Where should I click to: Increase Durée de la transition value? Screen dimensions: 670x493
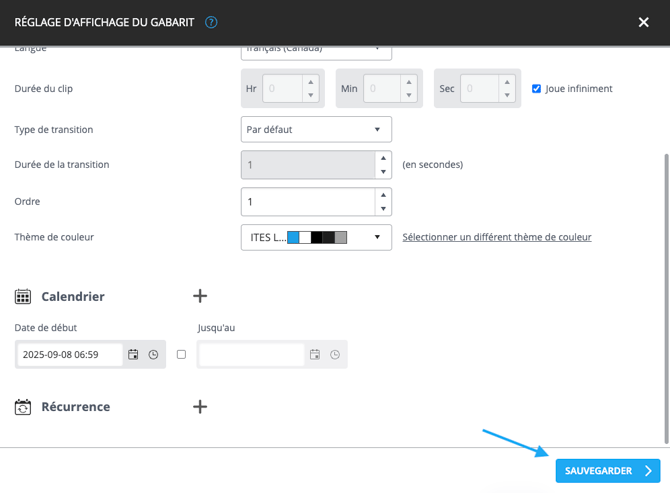point(383,158)
